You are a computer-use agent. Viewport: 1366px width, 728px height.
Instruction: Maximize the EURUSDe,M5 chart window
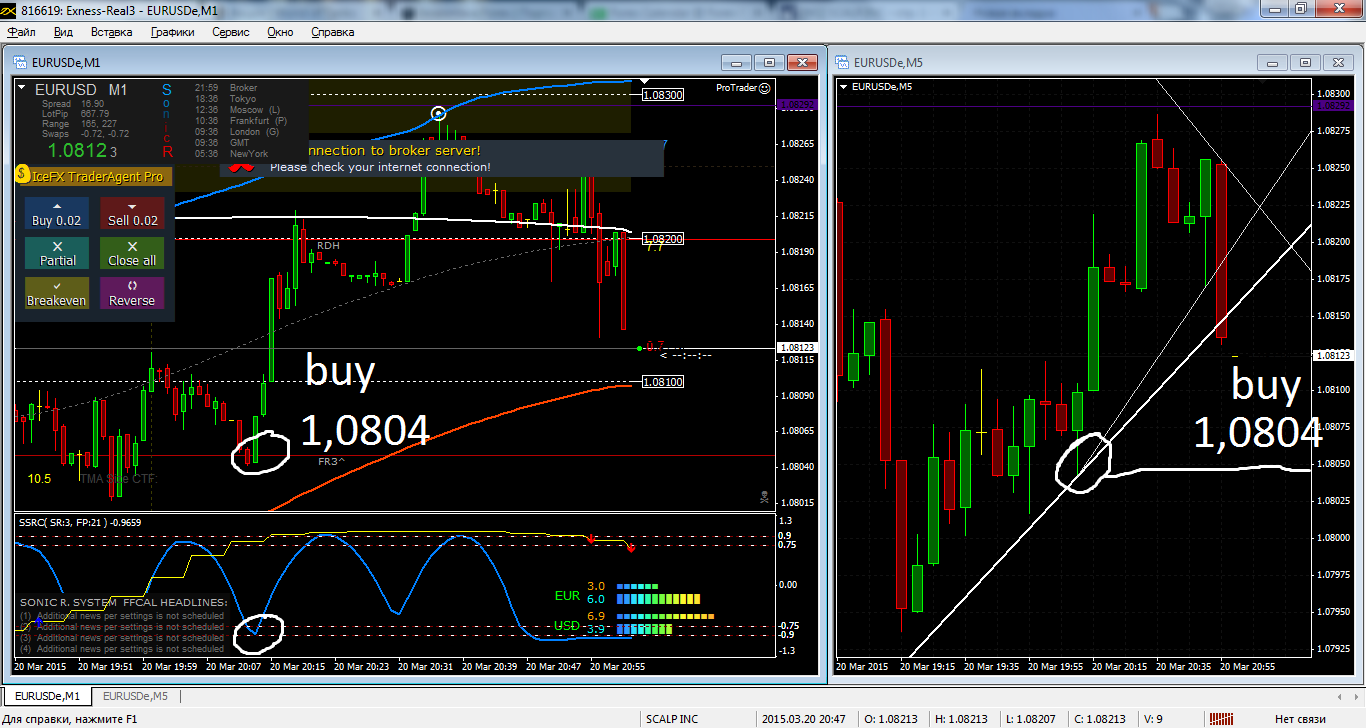click(x=1303, y=62)
